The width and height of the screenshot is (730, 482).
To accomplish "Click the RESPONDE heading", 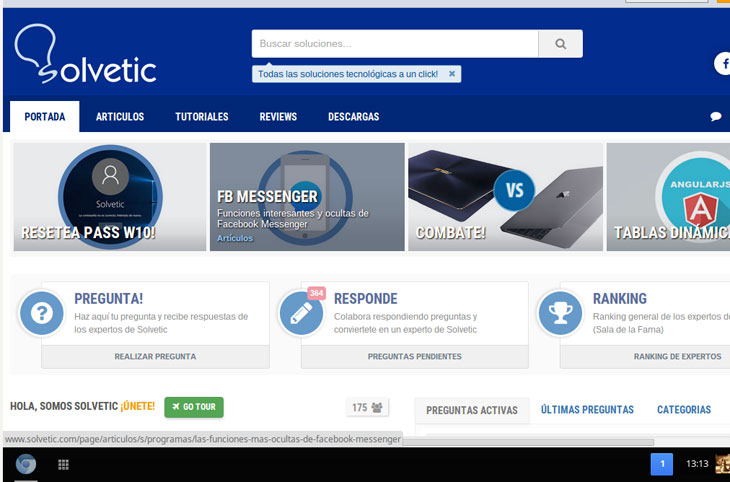I will click(365, 299).
